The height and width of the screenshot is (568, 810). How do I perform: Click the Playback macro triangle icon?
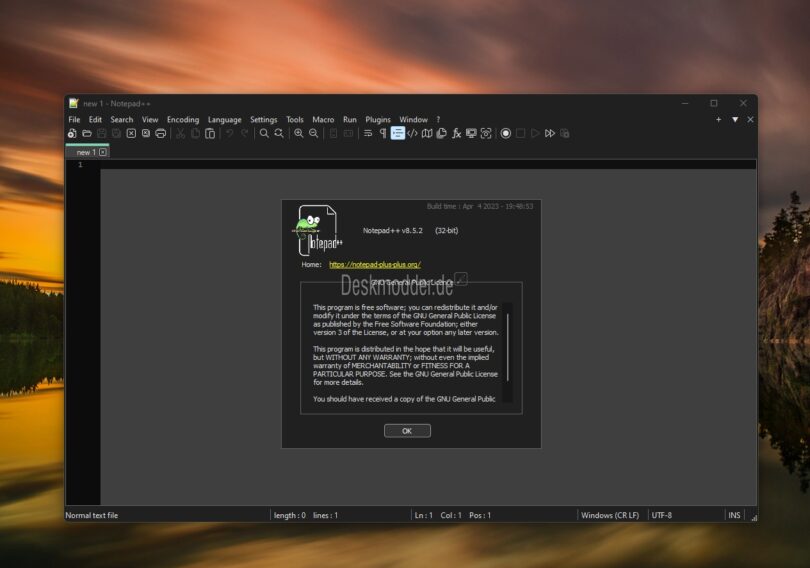535,133
